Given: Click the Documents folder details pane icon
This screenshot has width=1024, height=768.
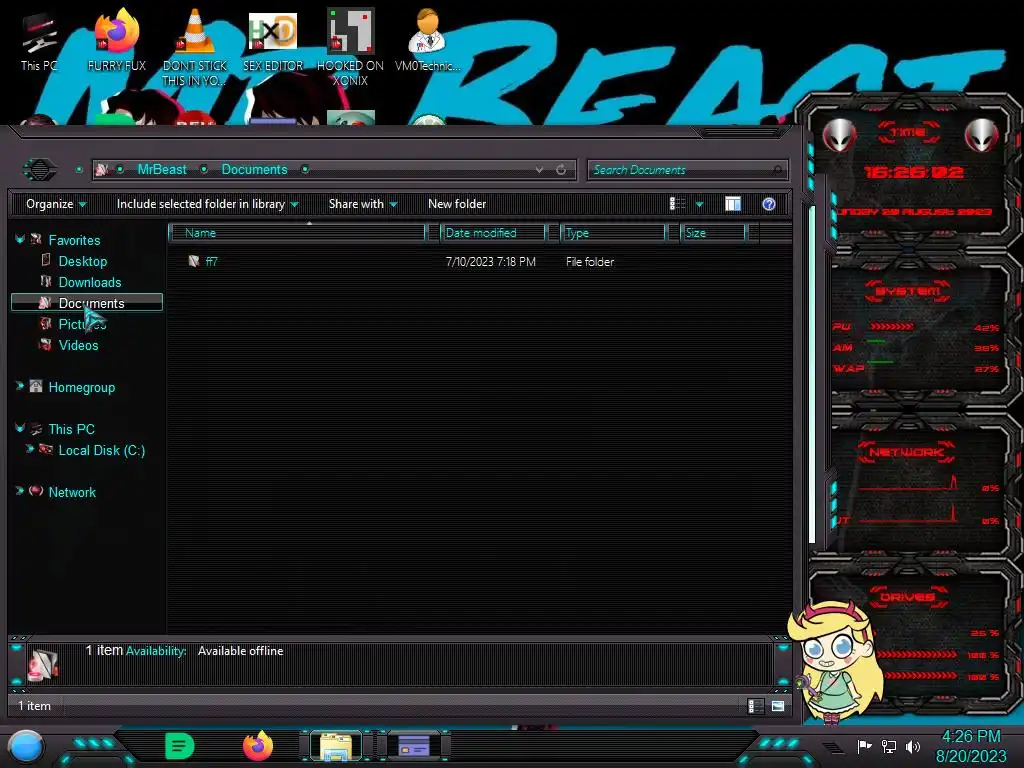Looking at the screenshot, I should (43, 664).
